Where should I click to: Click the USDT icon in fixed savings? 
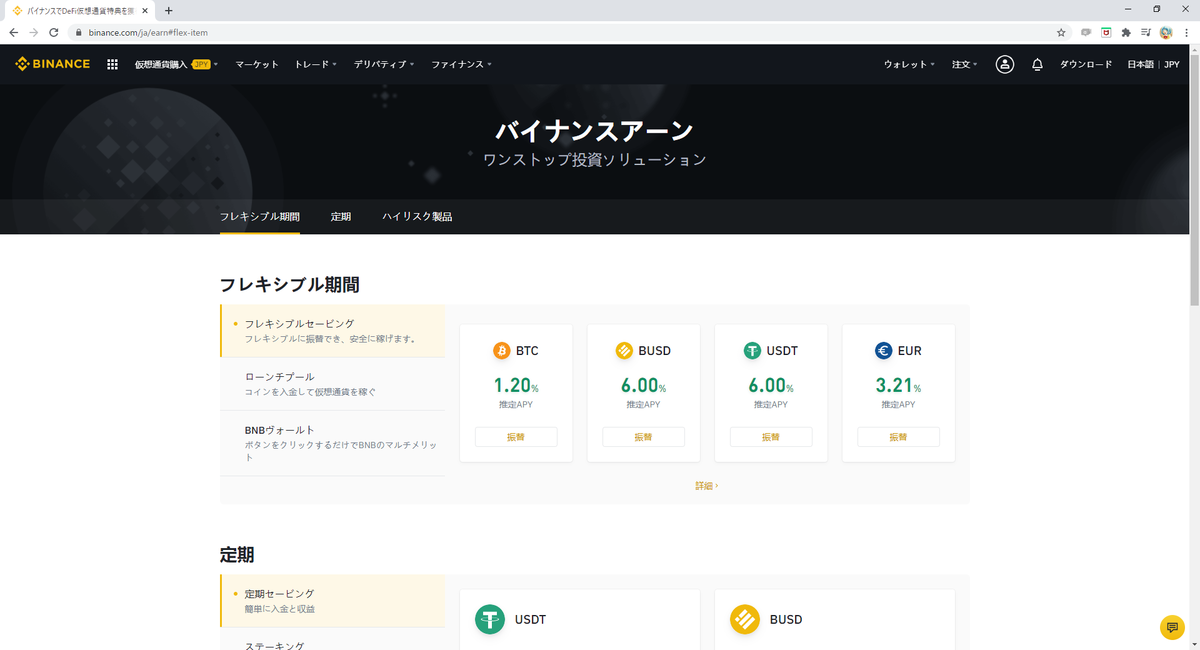[x=490, y=620]
